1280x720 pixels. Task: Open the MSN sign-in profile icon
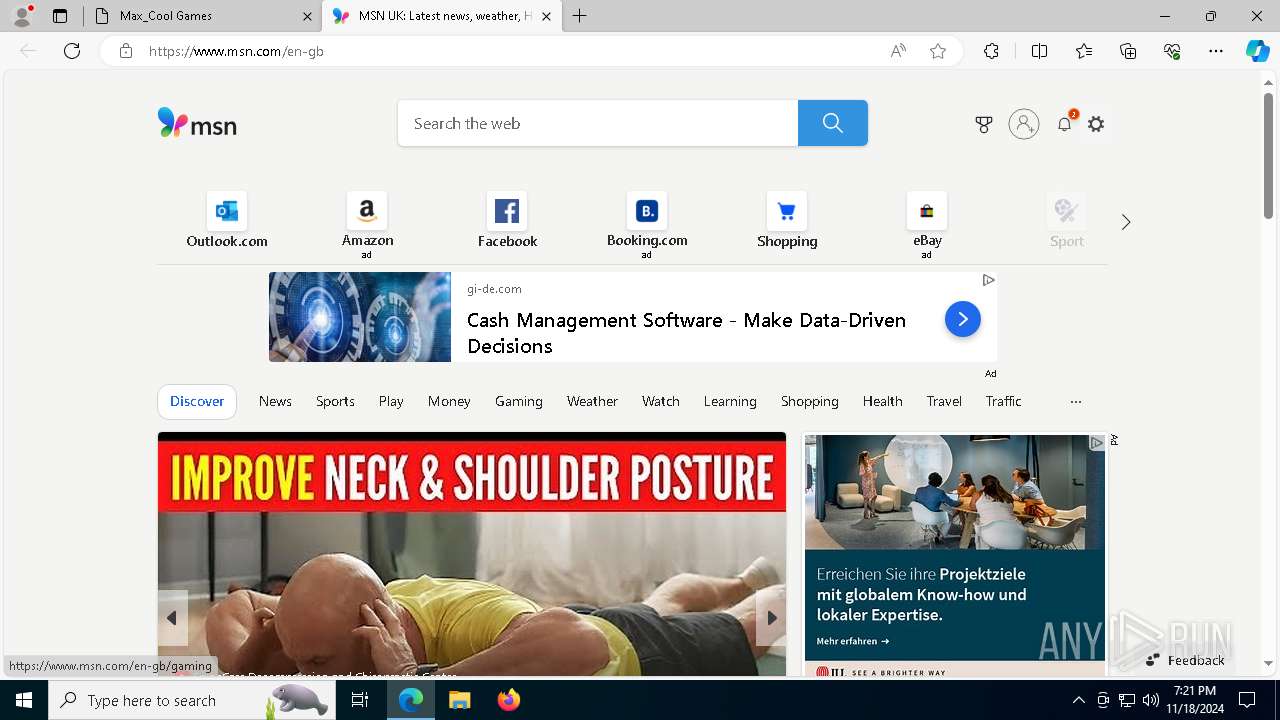pyautogui.click(x=1024, y=124)
